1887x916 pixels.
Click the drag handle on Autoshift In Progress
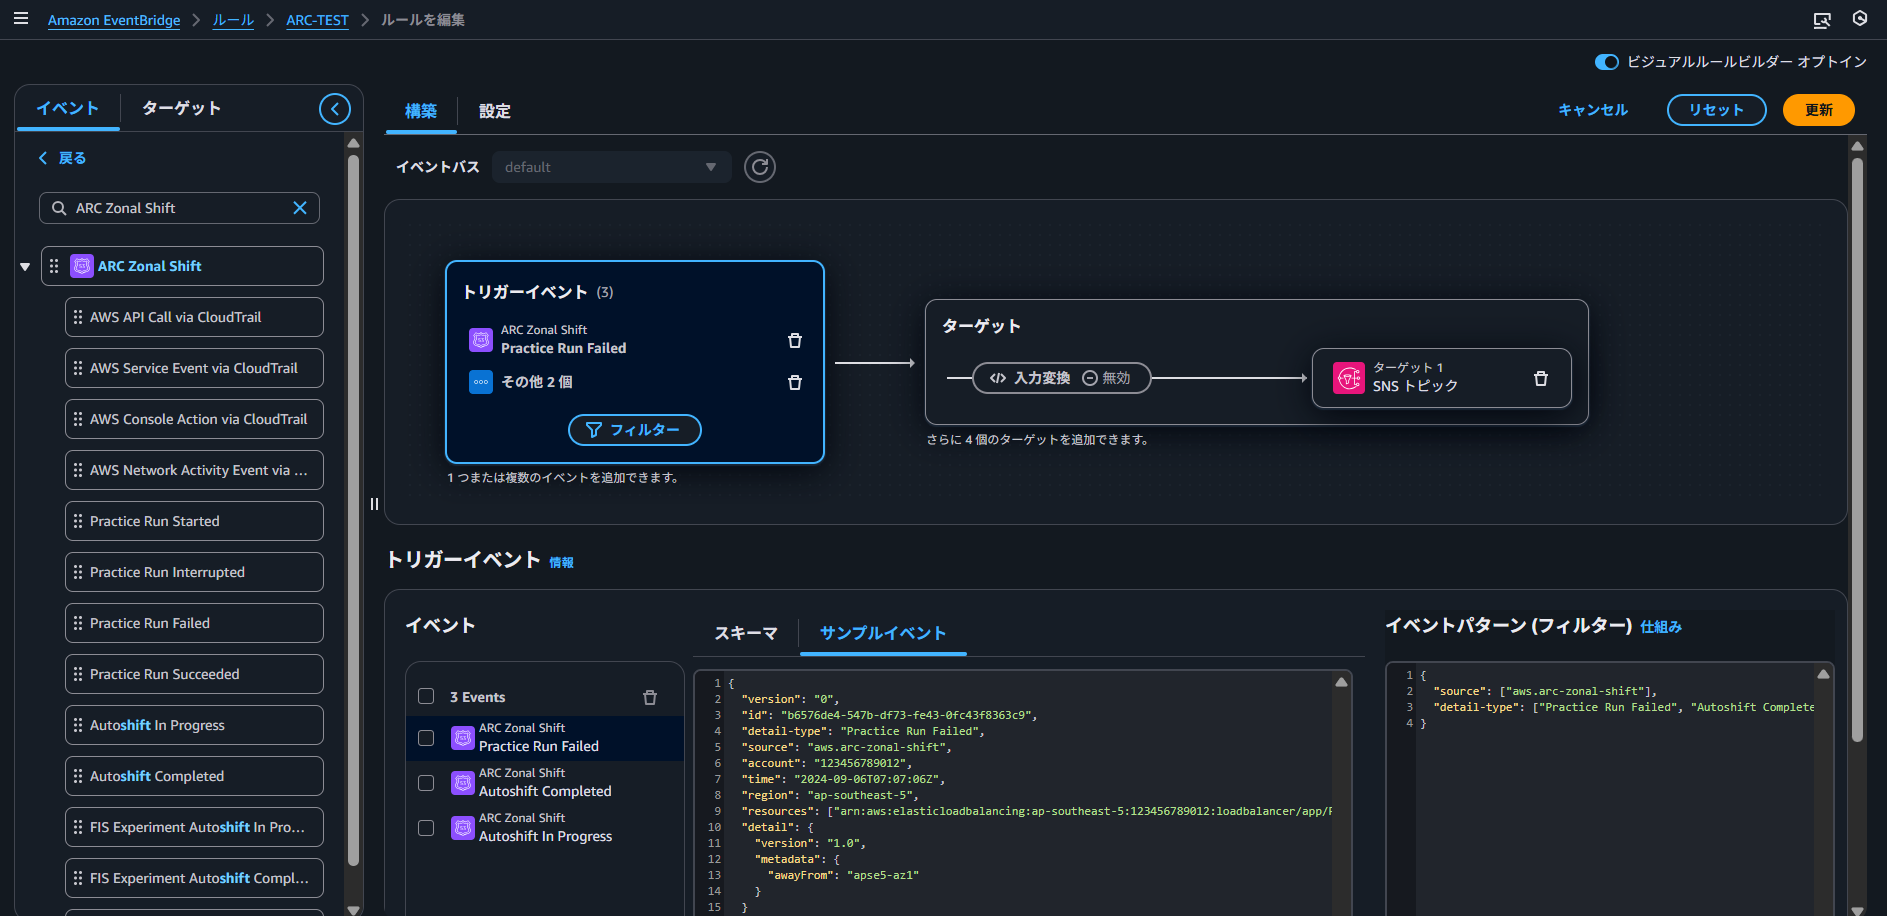[x=78, y=725]
